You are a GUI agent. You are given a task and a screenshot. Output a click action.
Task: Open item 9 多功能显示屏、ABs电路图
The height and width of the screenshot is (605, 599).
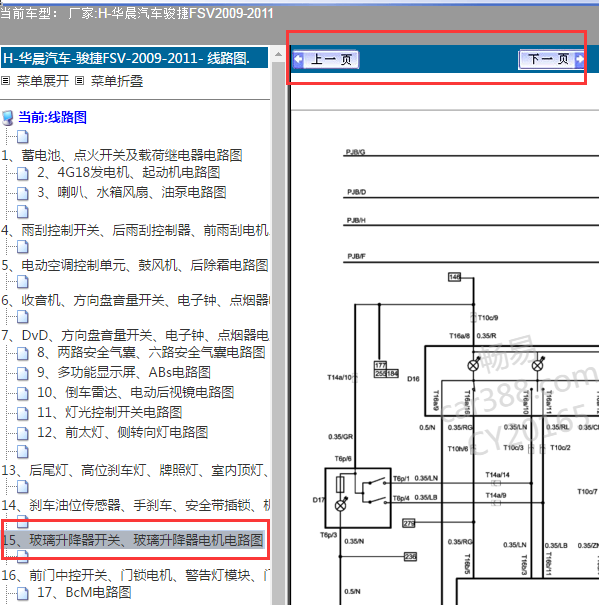pos(124,372)
